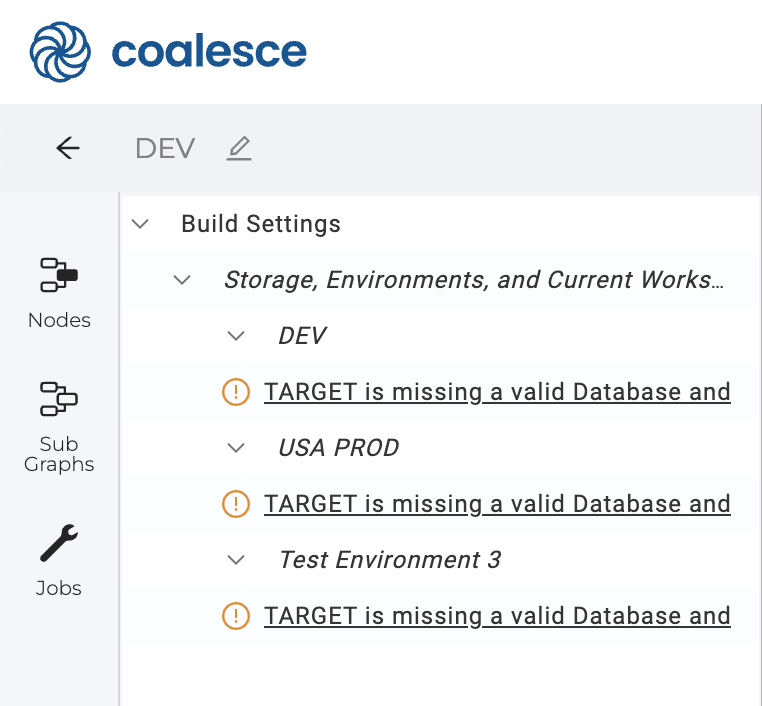Viewport: 762px width, 706px height.
Task: Collapse the Build Settings section
Action: point(141,224)
